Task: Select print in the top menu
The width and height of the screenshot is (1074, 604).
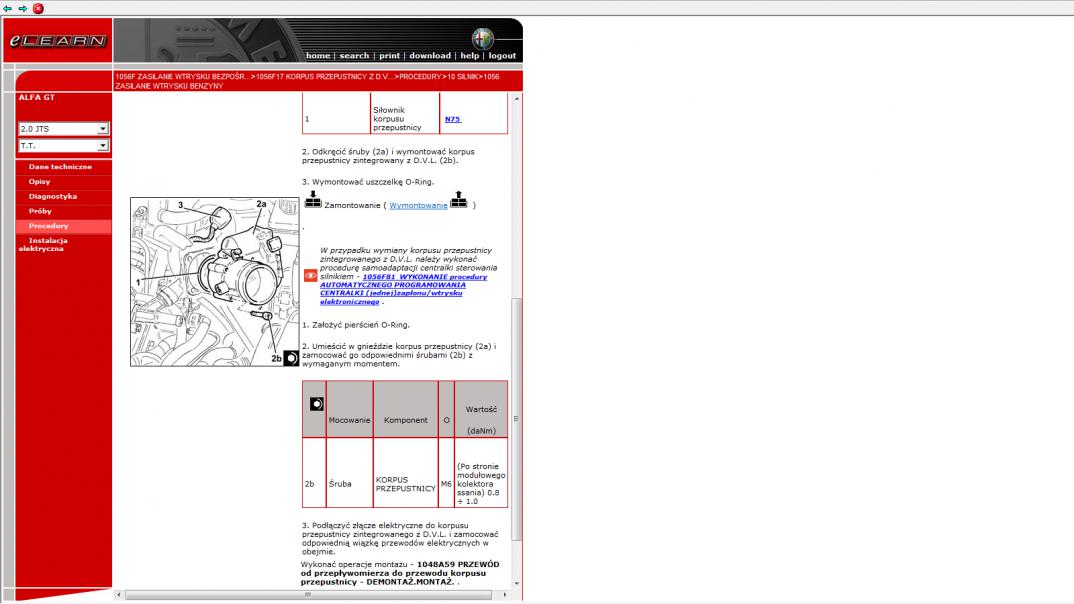Action: pos(390,55)
